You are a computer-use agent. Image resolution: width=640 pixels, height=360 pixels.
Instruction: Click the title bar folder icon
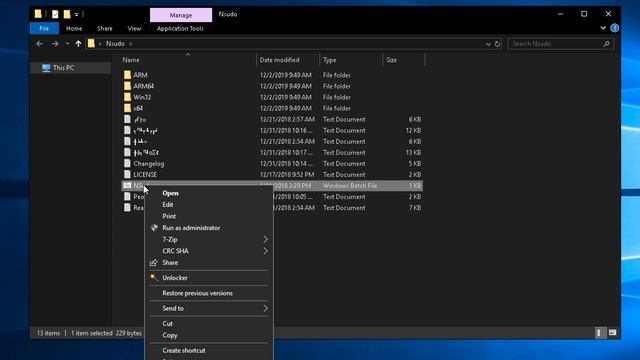click(x=38, y=14)
